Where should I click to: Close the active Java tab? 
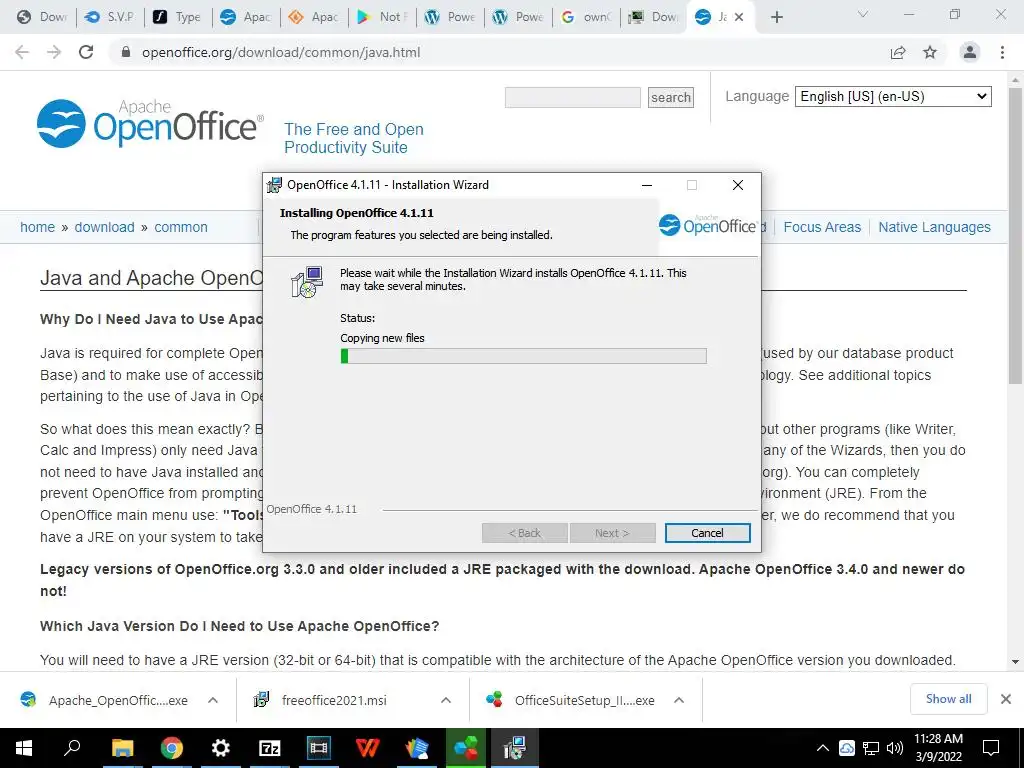[739, 17]
